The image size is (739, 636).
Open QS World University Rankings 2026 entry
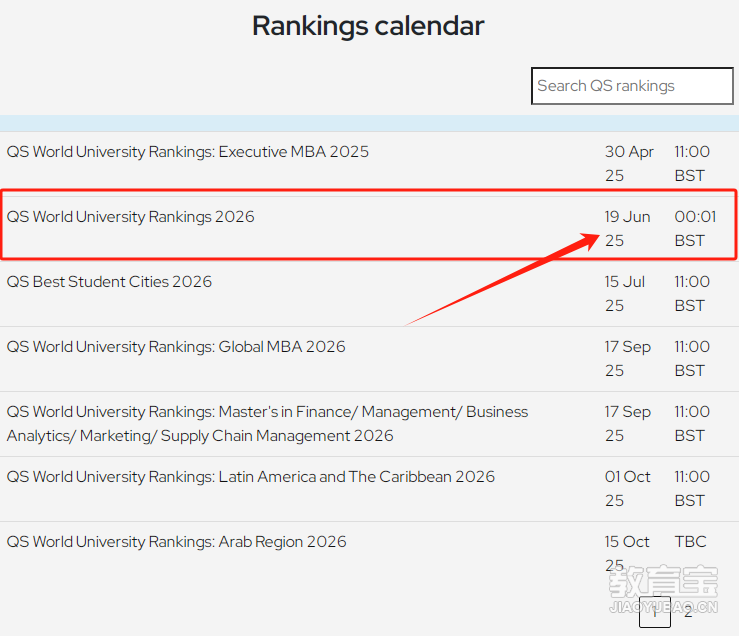(131, 217)
